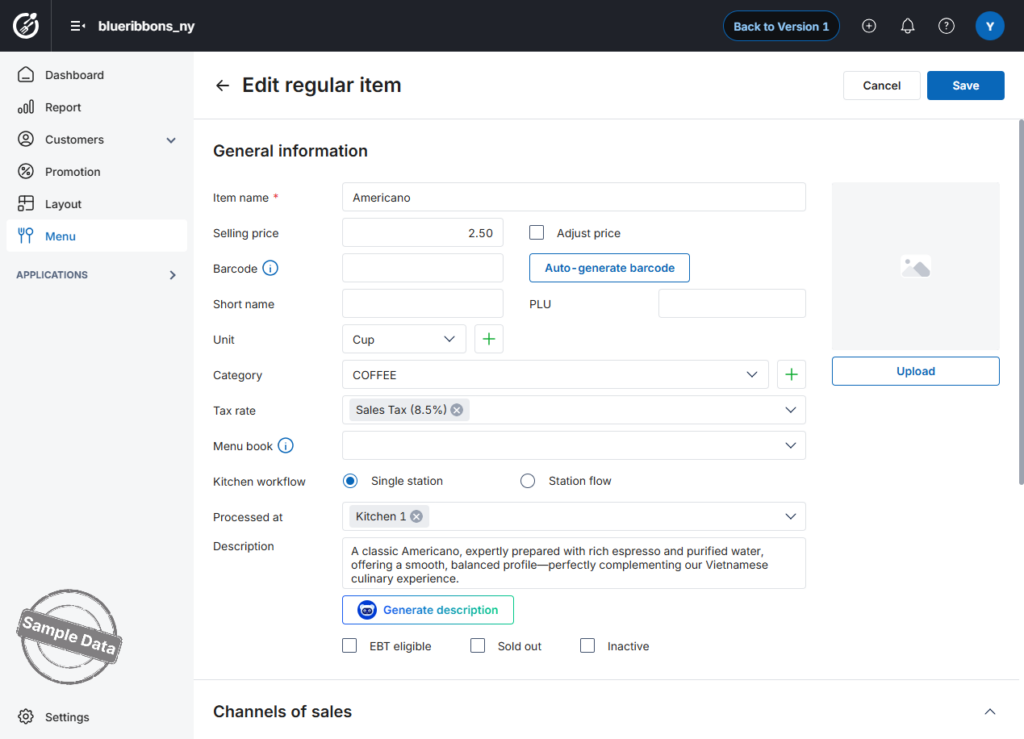Open notifications bell icon
Screen dimensions: 1024x739
click(x=907, y=26)
